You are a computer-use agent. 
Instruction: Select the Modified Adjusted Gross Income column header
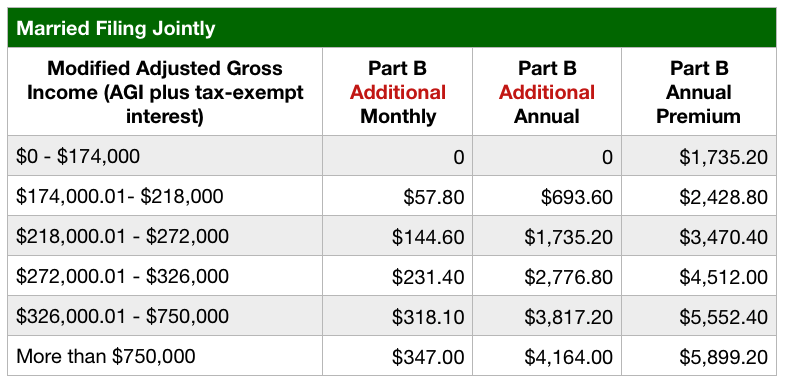click(x=165, y=92)
